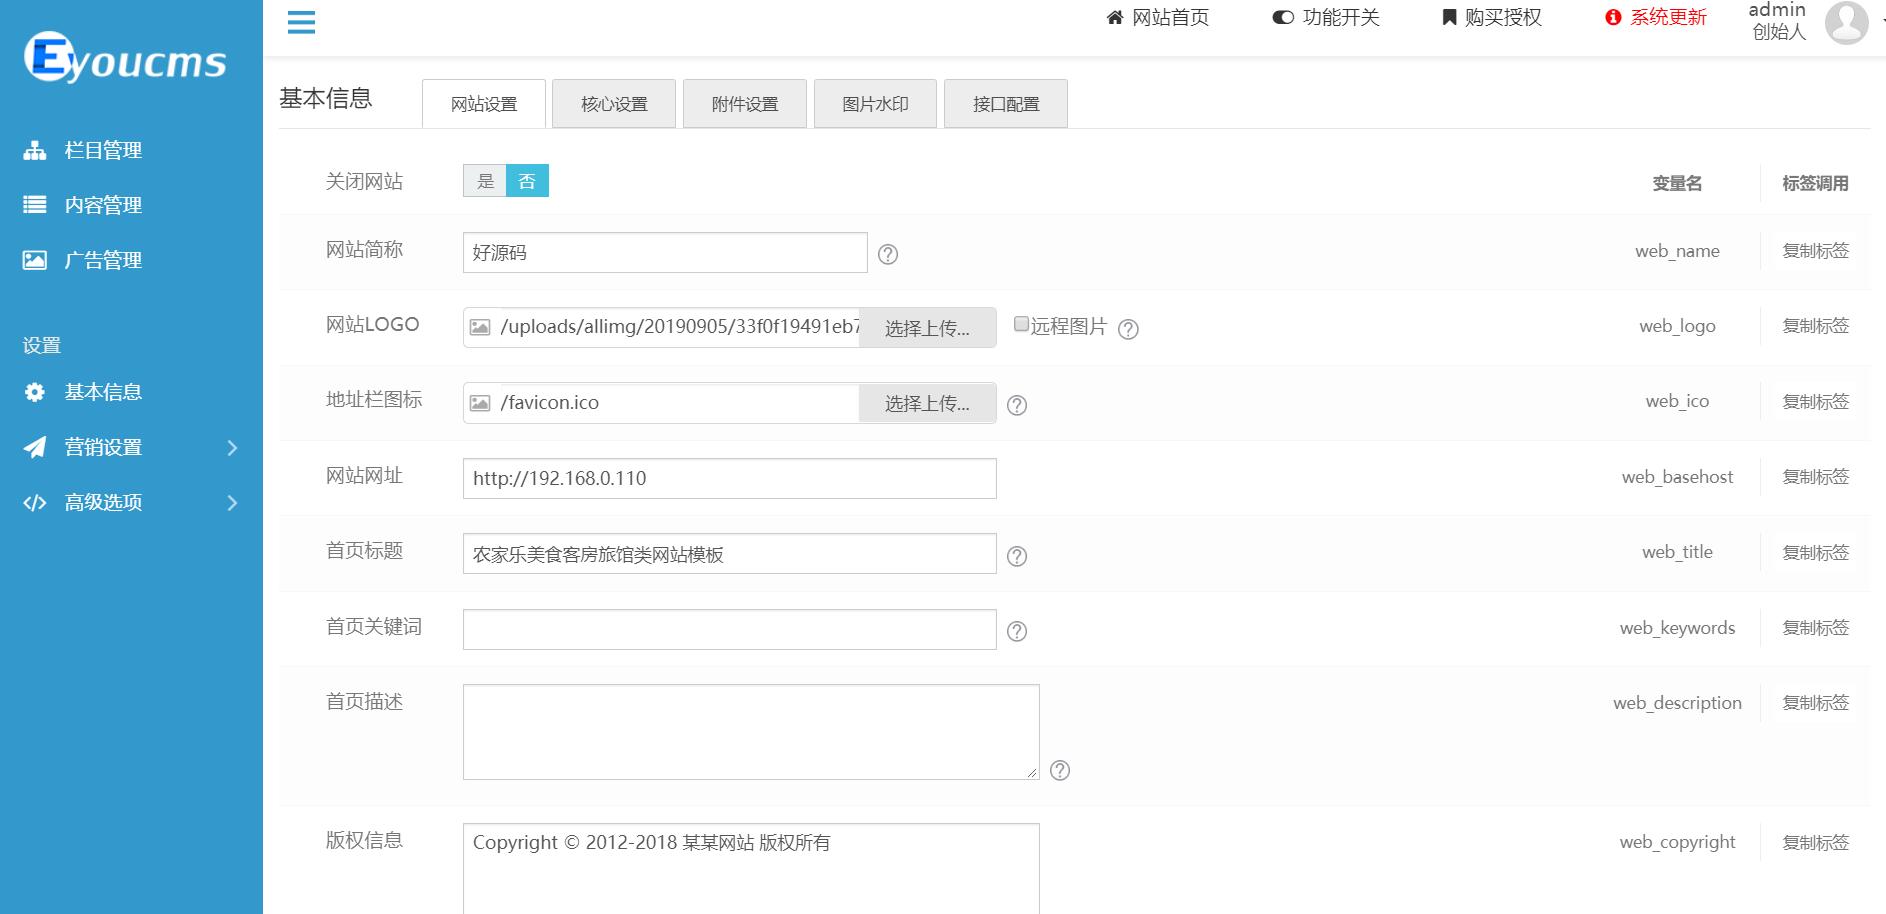The width and height of the screenshot is (1886, 914).
Task: Set 关闭网站 toggle to 否
Action: [527, 181]
